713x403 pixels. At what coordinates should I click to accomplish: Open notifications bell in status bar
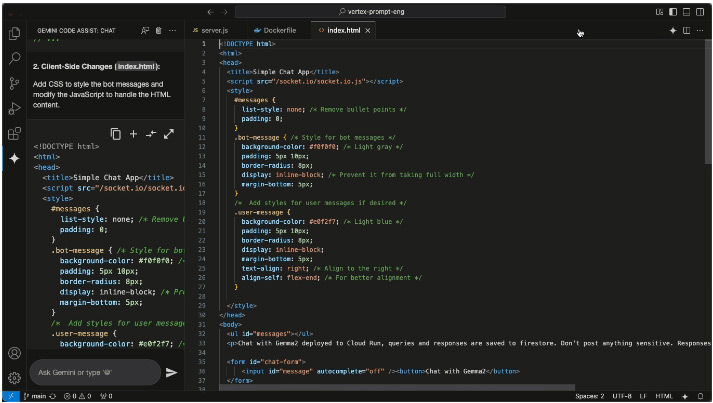(701, 396)
